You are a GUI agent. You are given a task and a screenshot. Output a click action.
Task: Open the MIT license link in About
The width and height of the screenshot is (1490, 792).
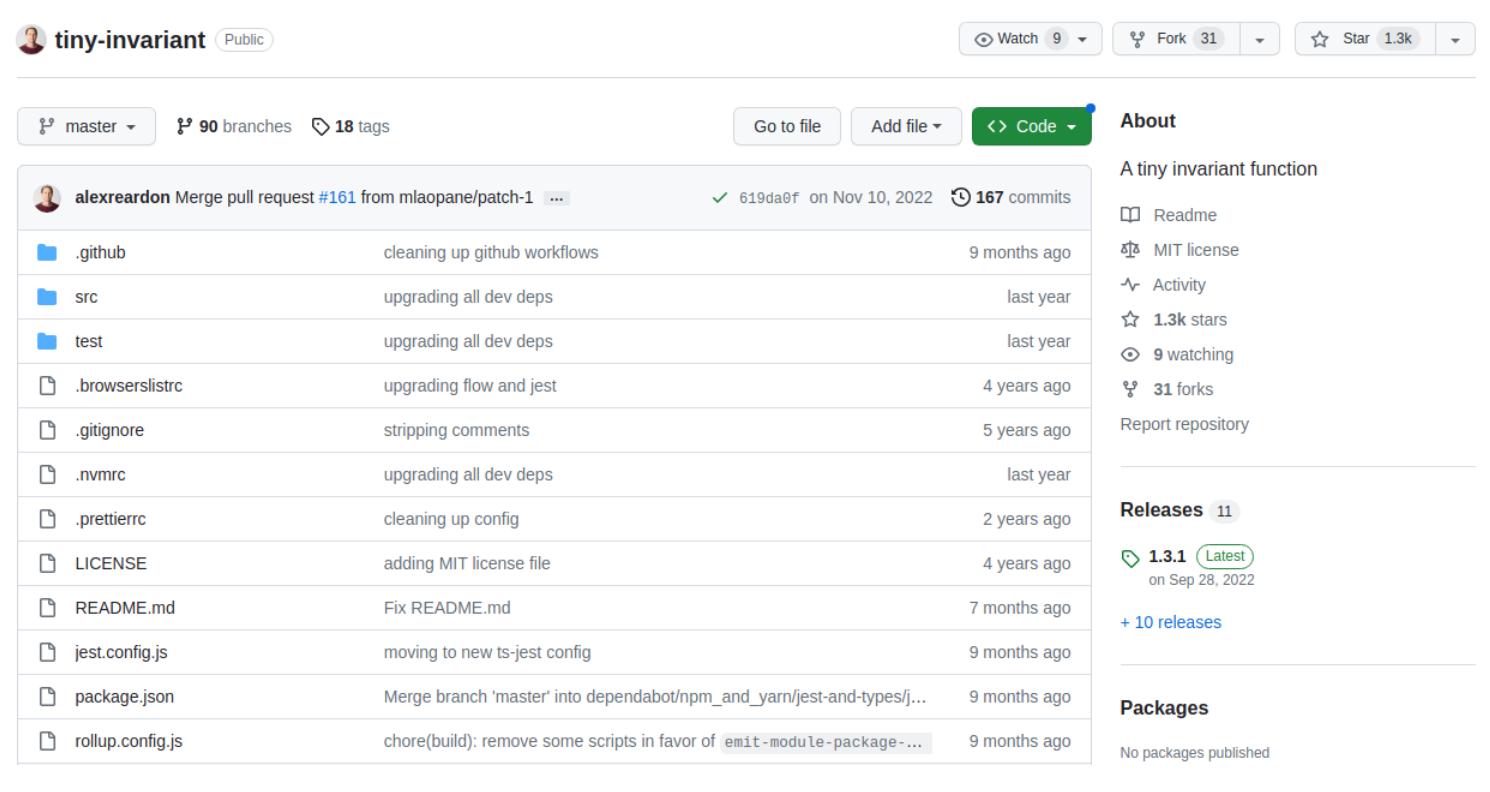(1195, 250)
